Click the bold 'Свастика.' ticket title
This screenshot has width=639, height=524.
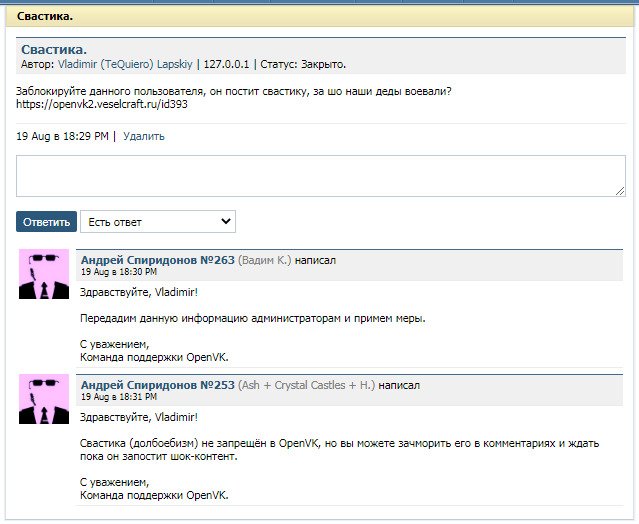tap(54, 49)
